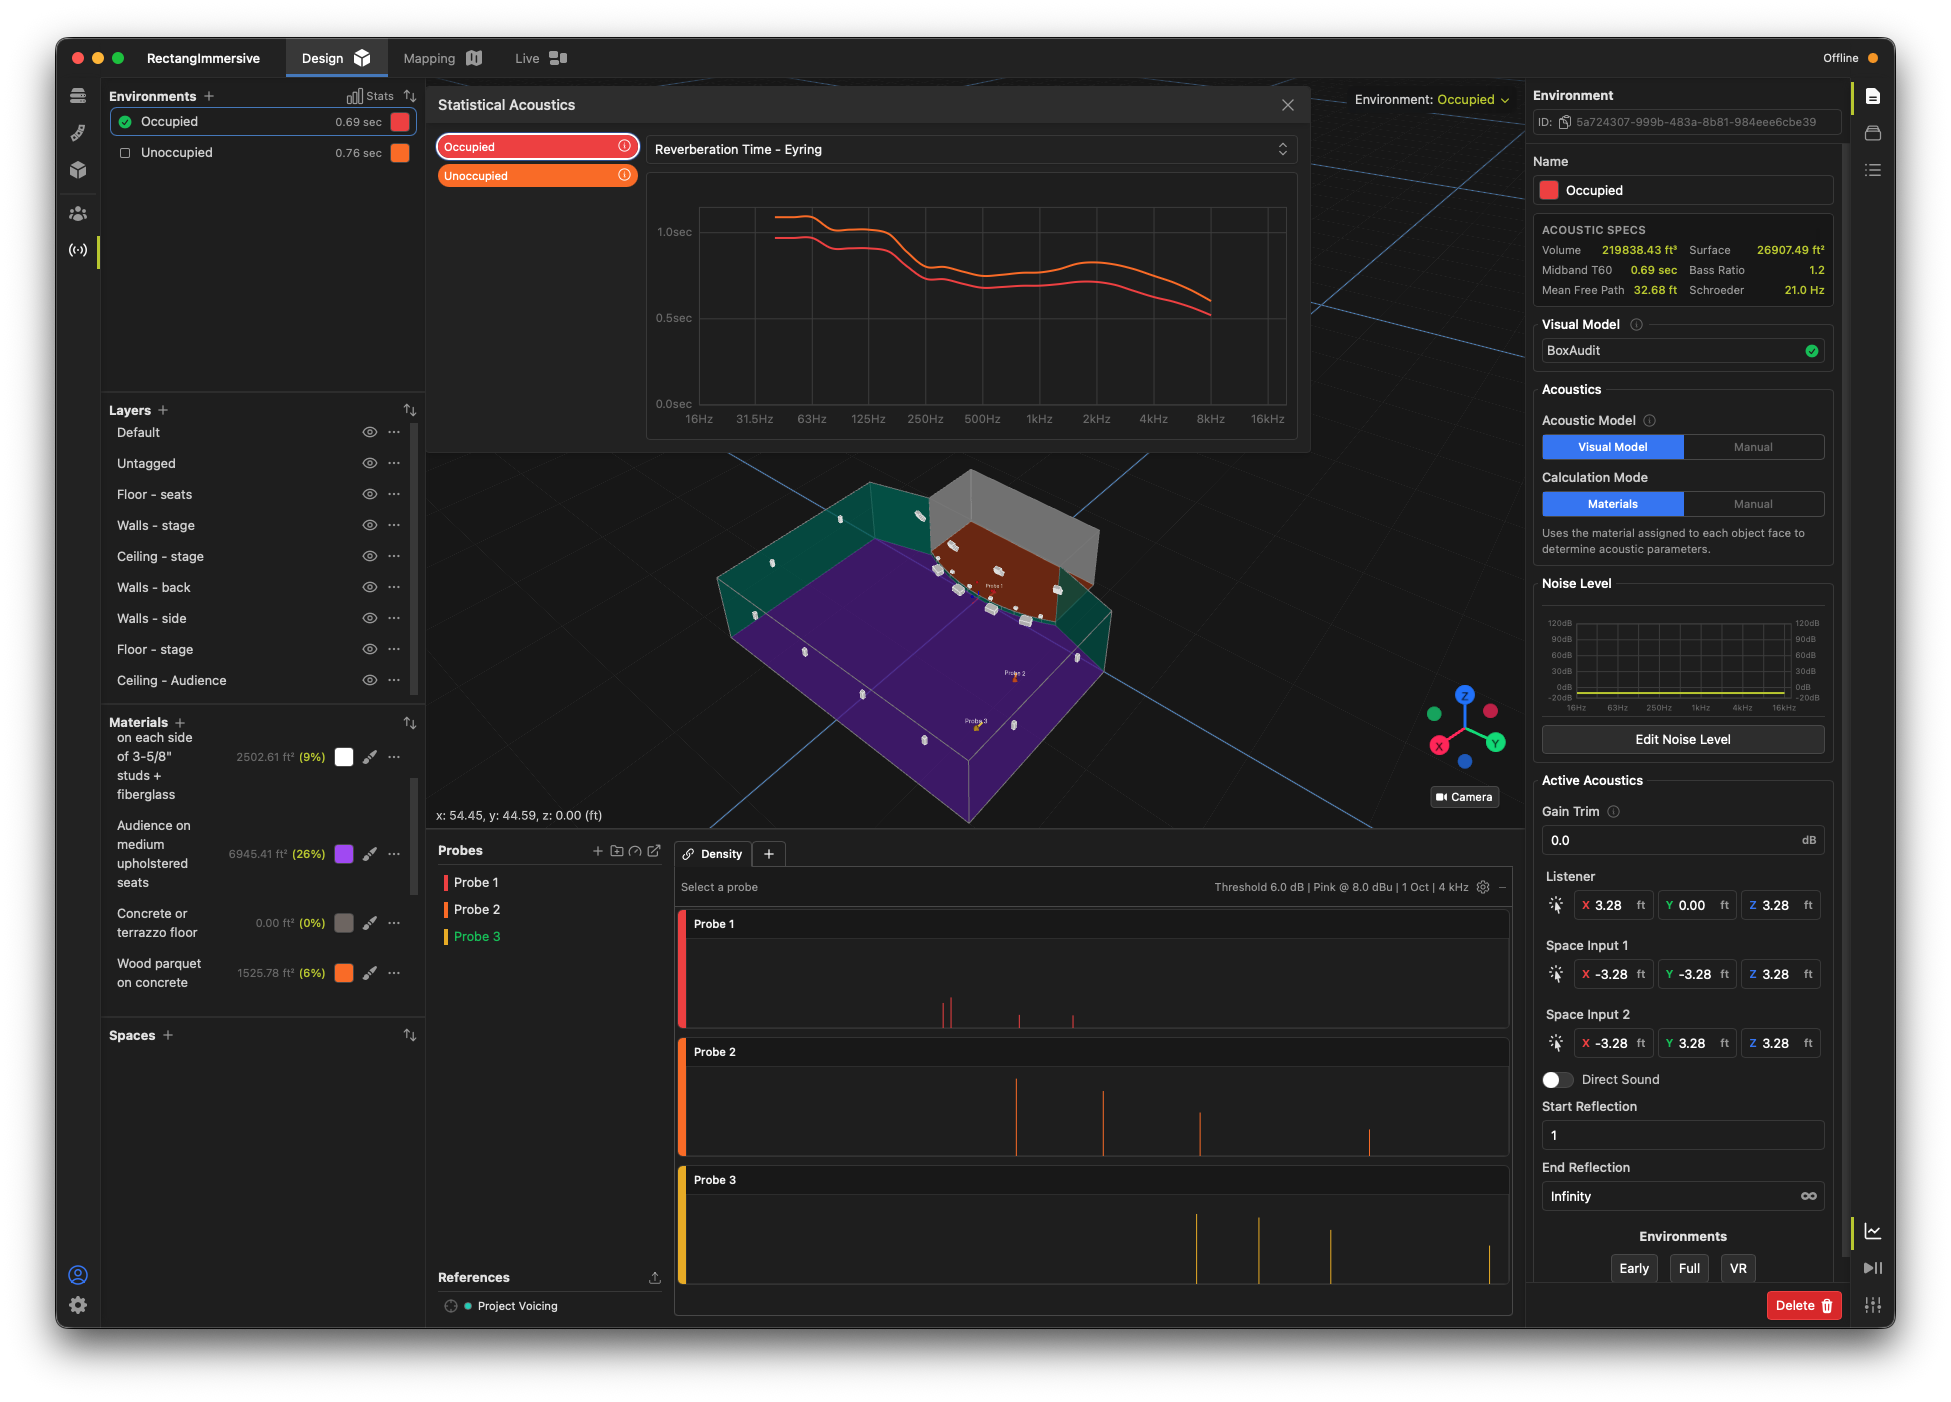
Task: Open the eyedropper for Wood parquet material
Action: click(x=370, y=973)
